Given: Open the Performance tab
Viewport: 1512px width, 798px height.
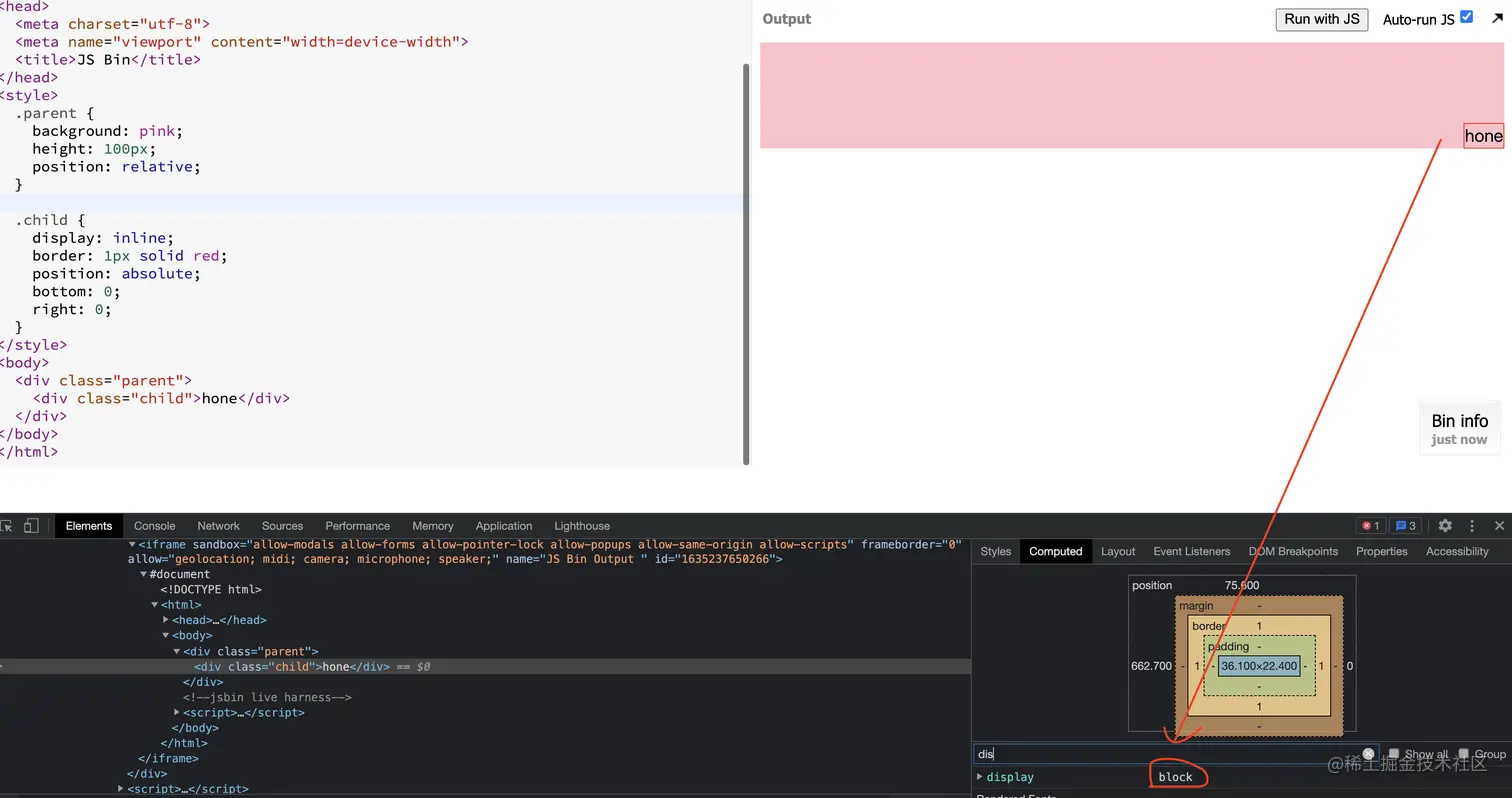Looking at the screenshot, I should click(x=358, y=526).
